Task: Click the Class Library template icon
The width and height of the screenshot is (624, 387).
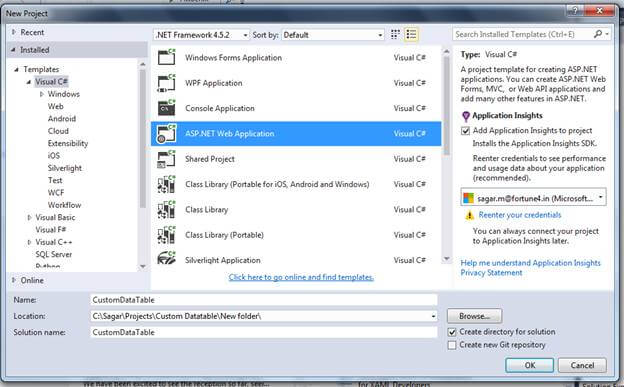Action: click(166, 209)
